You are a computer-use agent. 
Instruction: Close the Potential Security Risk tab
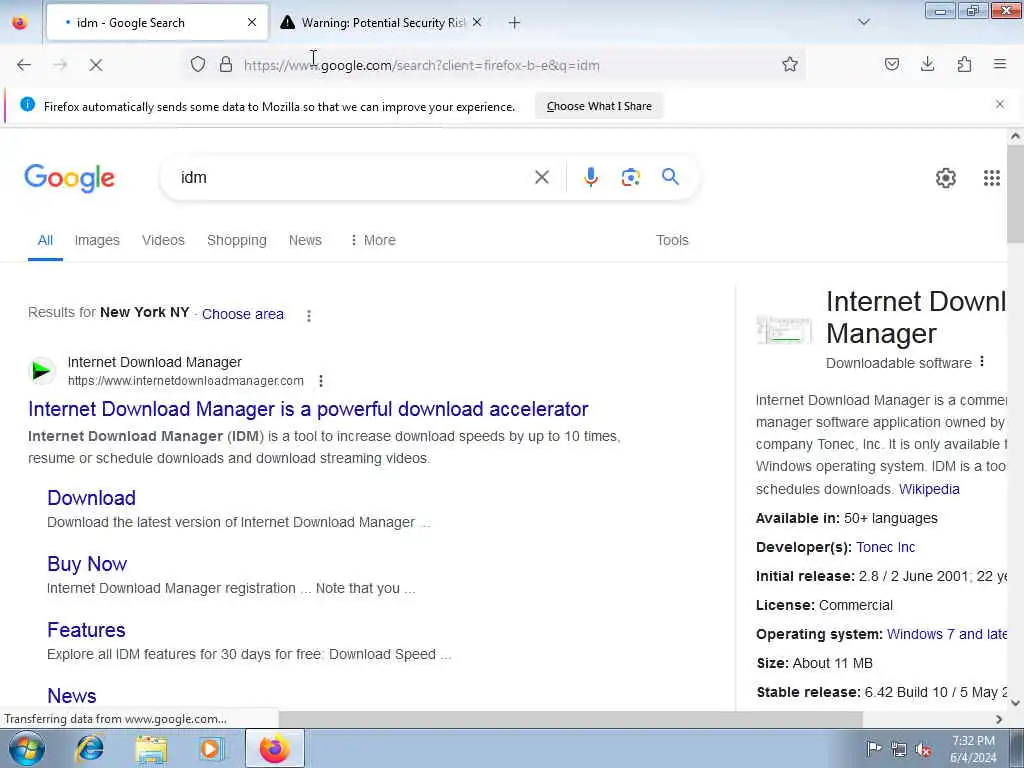(x=477, y=23)
